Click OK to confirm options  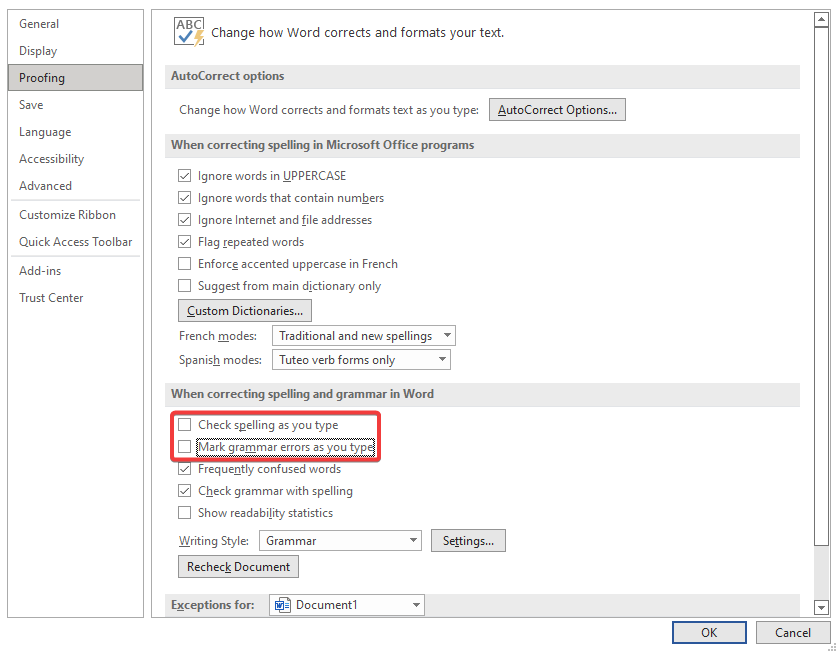coord(709,632)
